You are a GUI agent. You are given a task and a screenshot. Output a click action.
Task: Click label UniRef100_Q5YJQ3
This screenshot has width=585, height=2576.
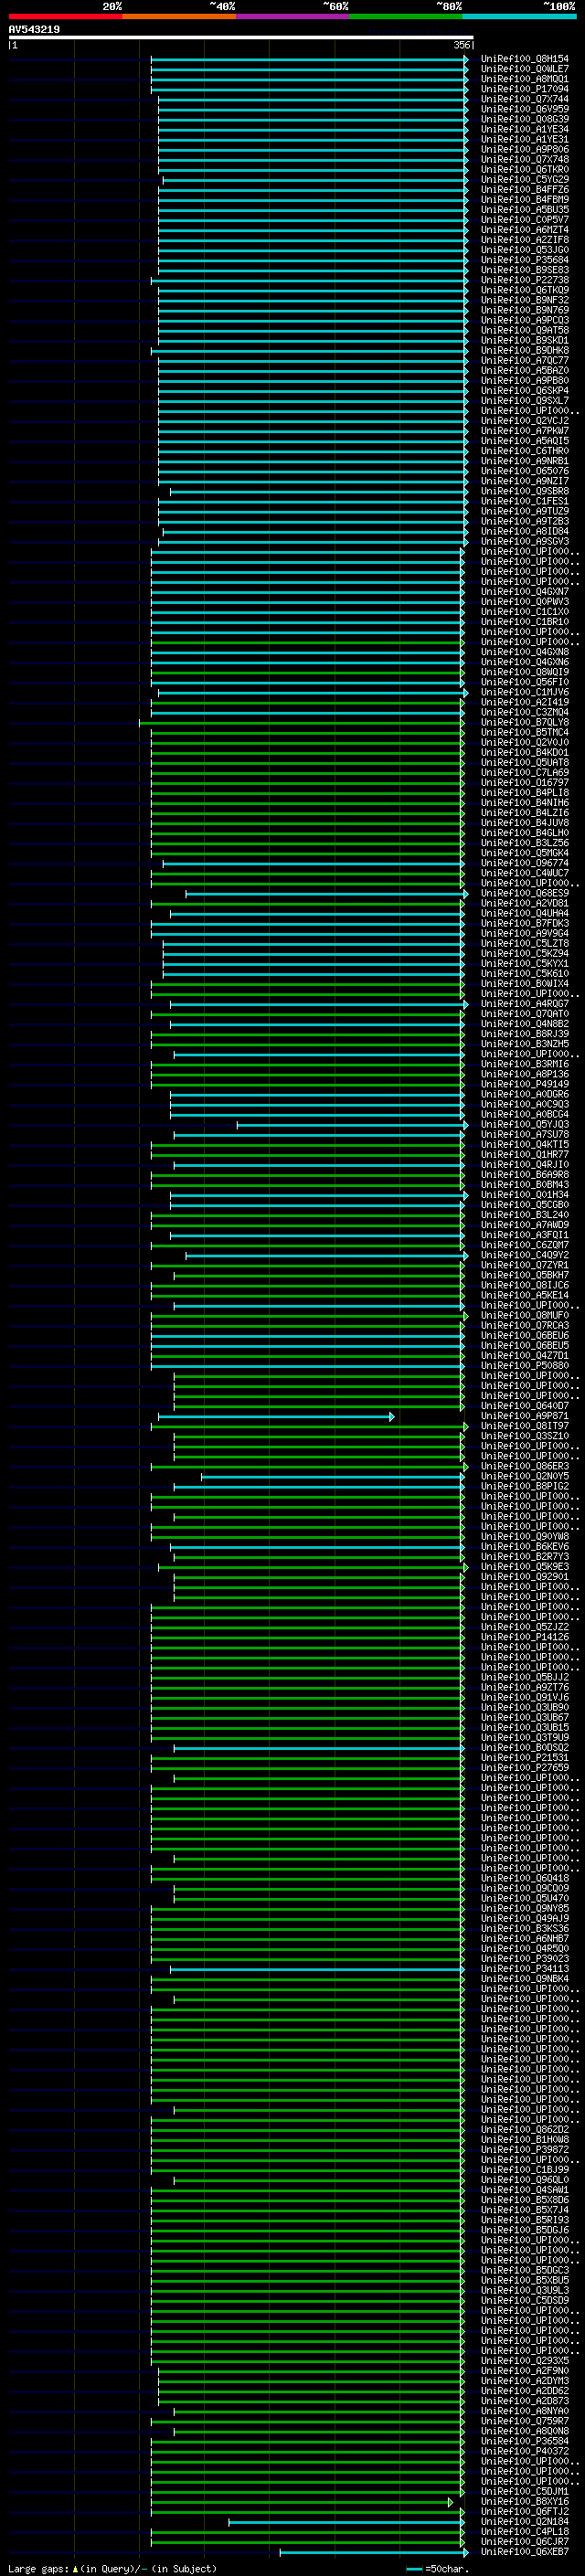524,1125
